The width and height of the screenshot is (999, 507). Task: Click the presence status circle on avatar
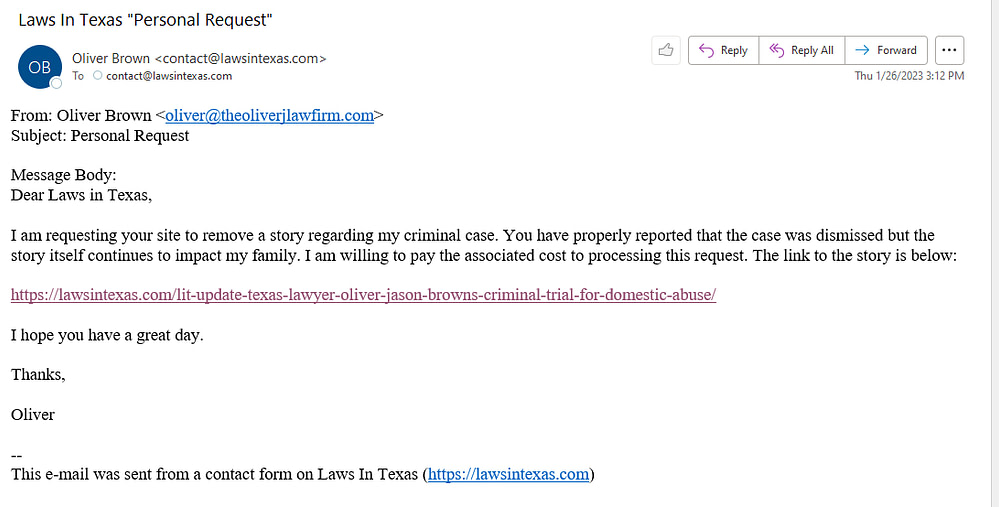(x=56, y=83)
